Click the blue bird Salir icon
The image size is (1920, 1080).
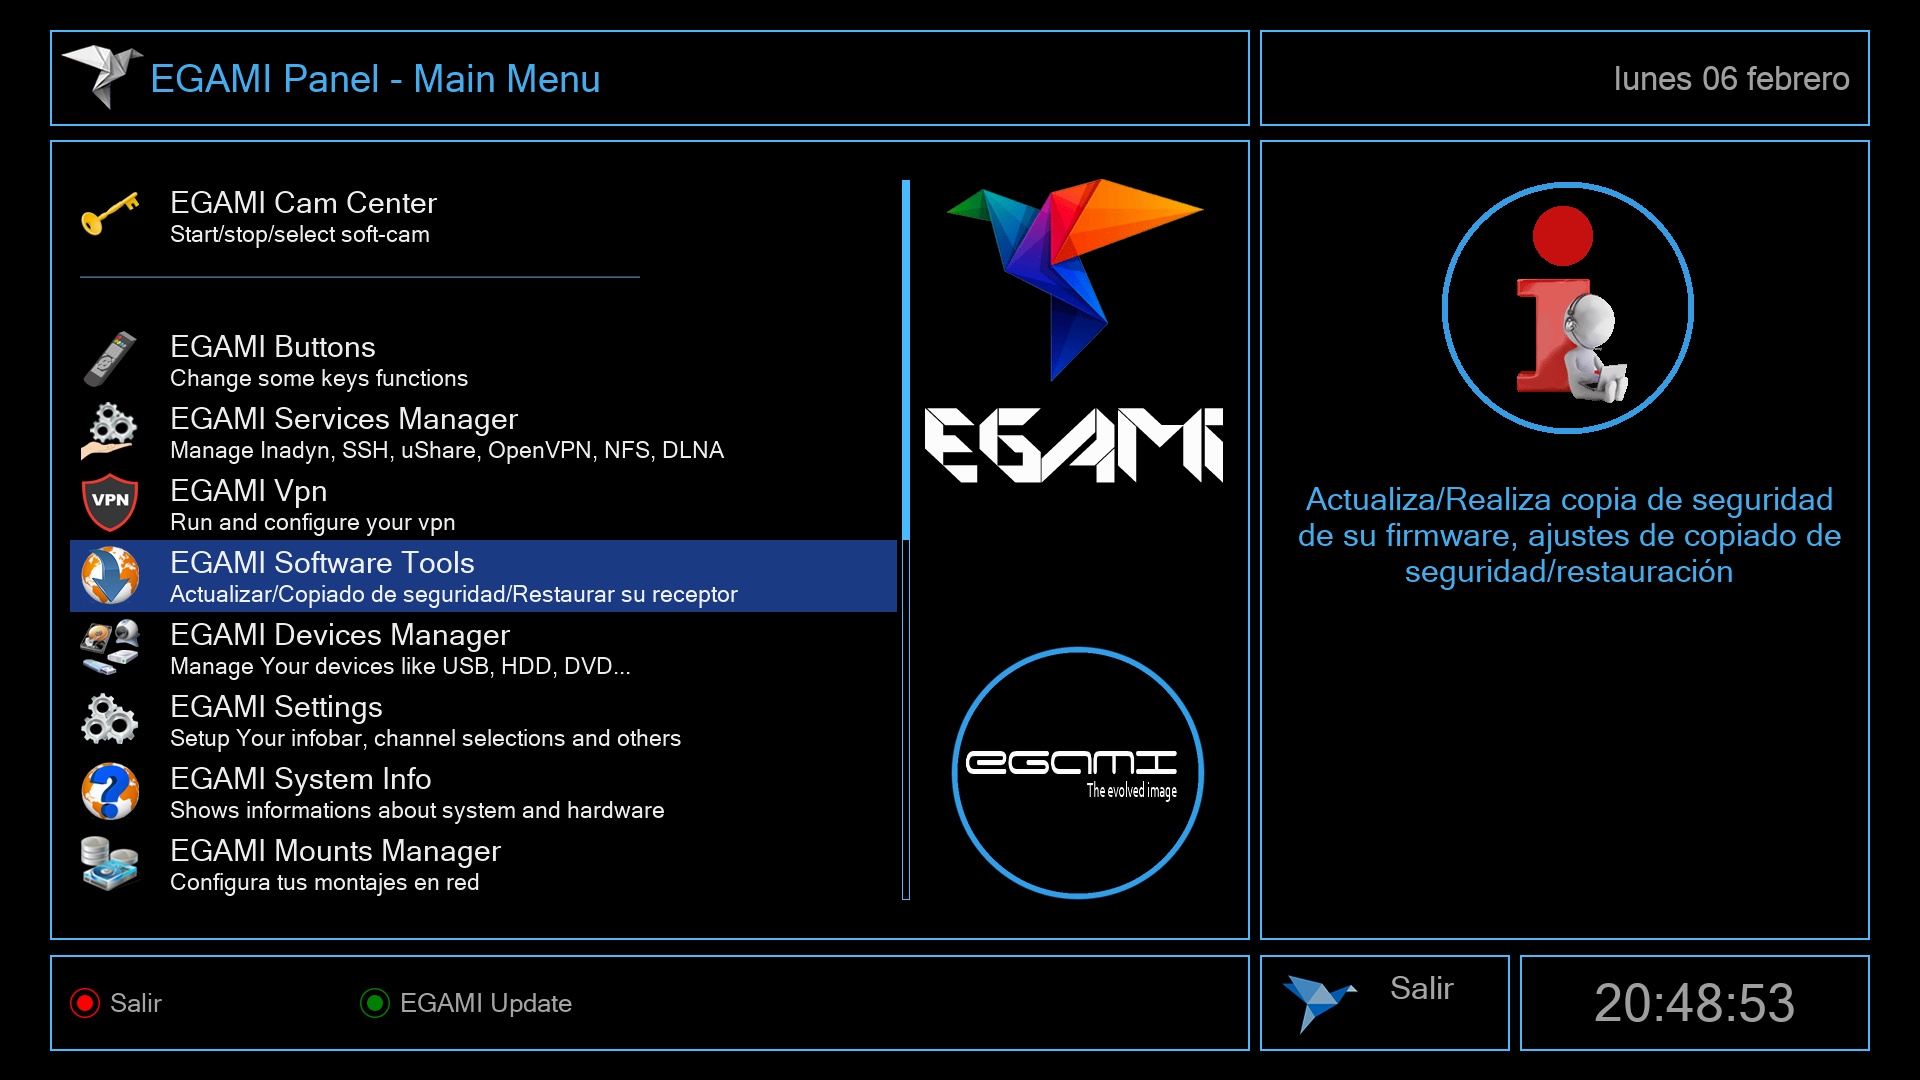point(1318,1001)
